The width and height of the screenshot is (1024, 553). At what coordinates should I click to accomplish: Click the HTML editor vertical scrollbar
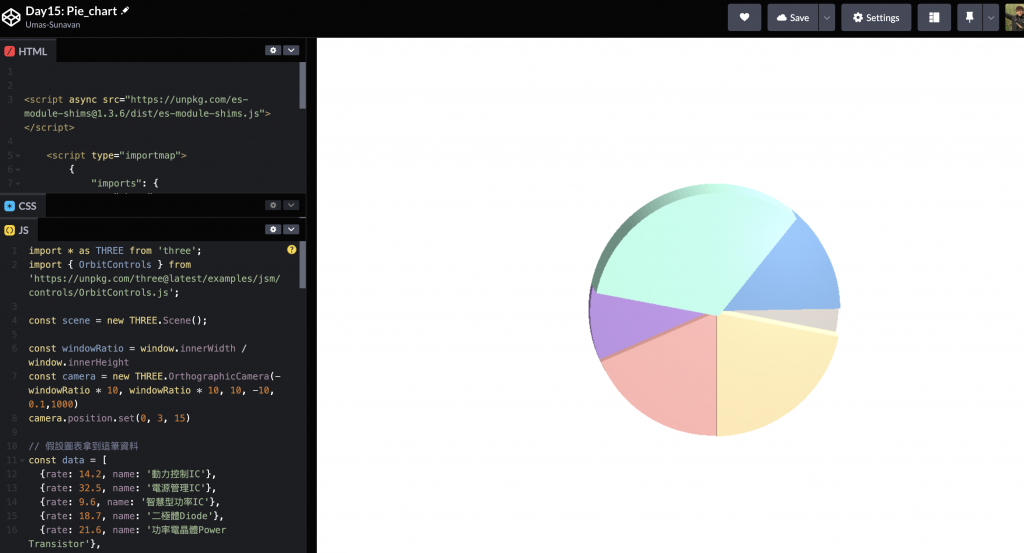click(x=302, y=86)
